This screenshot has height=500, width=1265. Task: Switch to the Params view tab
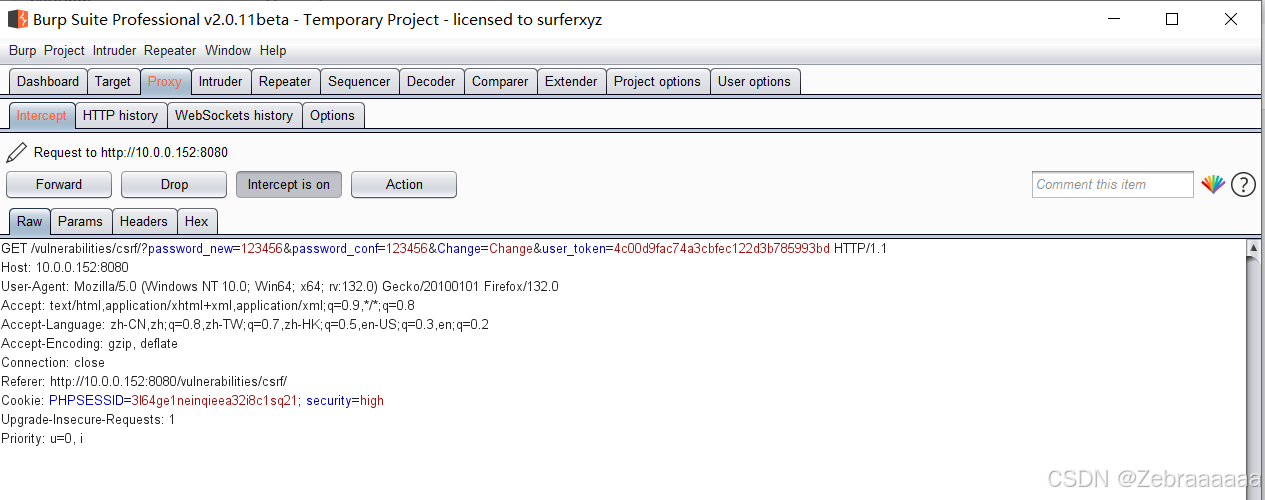80,222
